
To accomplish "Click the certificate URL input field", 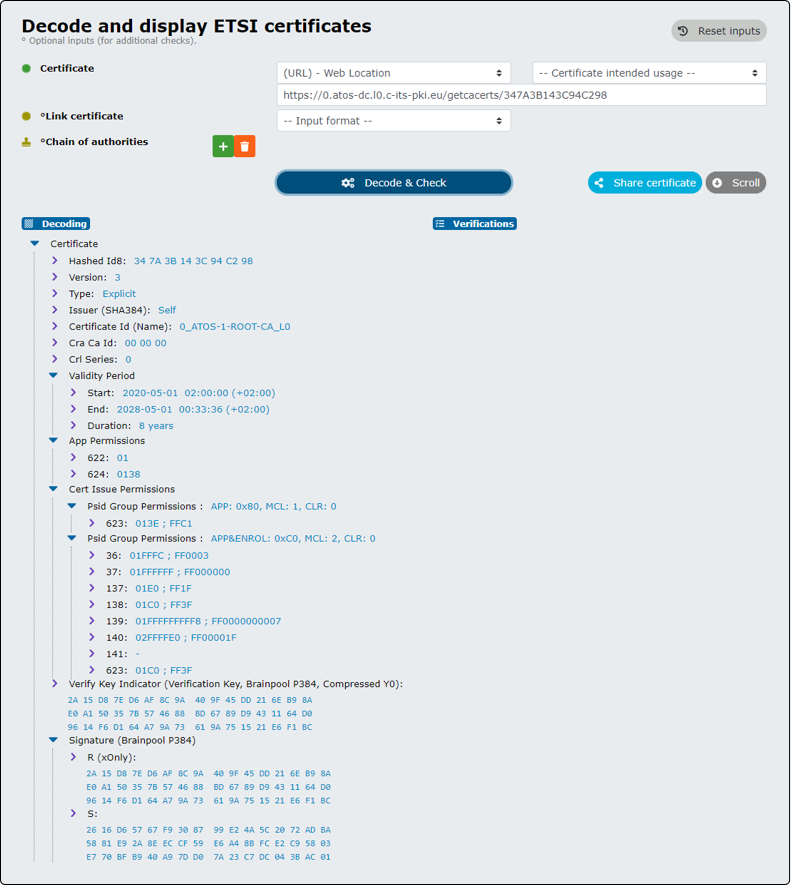I will coord(522,95).
